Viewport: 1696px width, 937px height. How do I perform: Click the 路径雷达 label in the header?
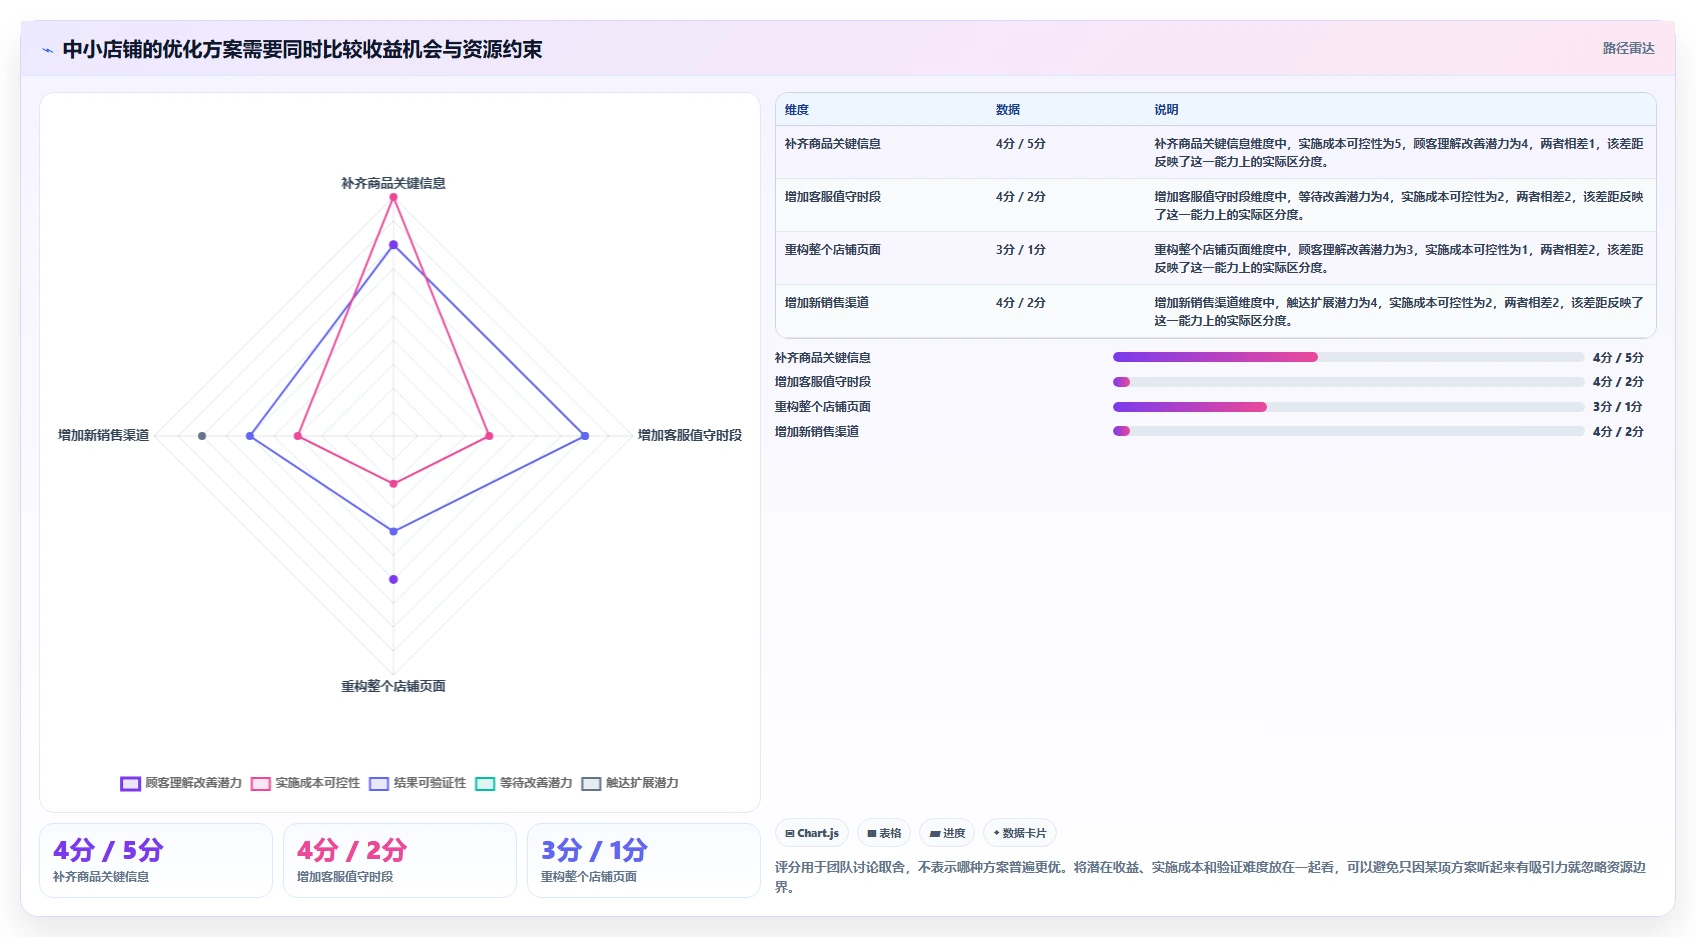(1628, 48)
